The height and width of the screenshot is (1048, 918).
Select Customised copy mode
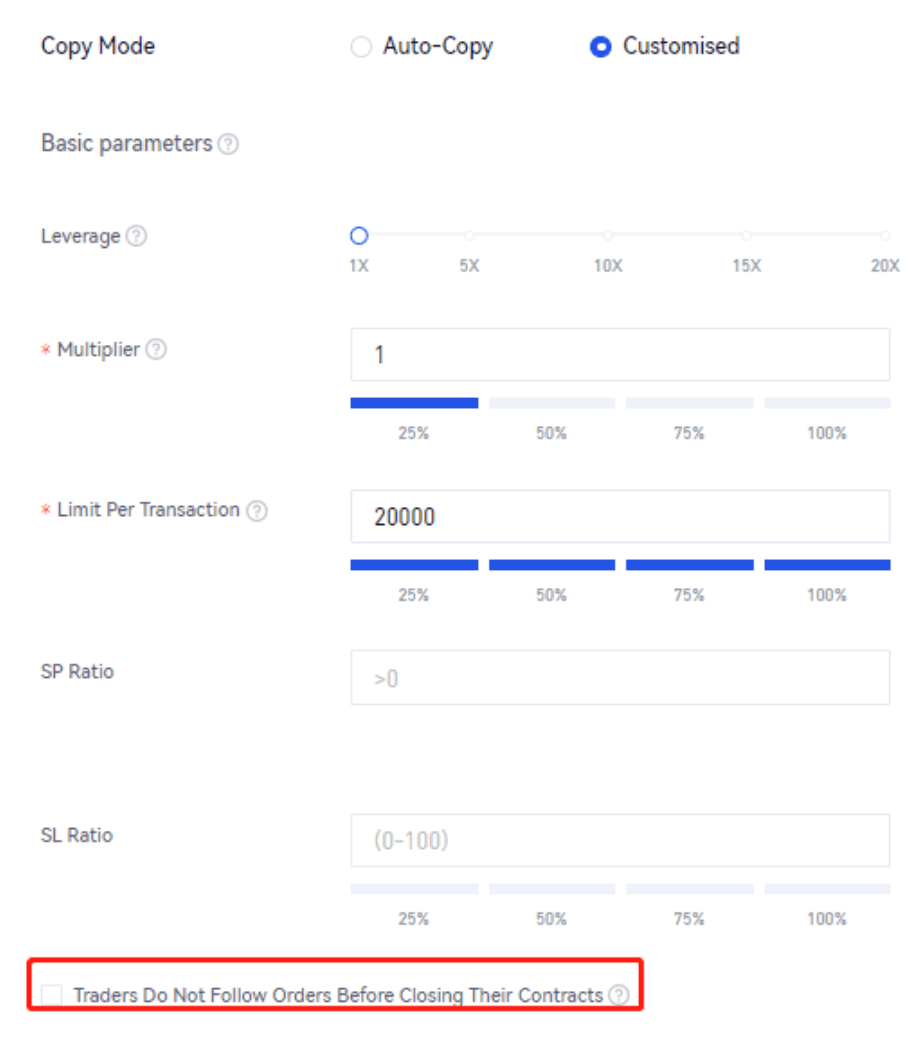point(600,47)
